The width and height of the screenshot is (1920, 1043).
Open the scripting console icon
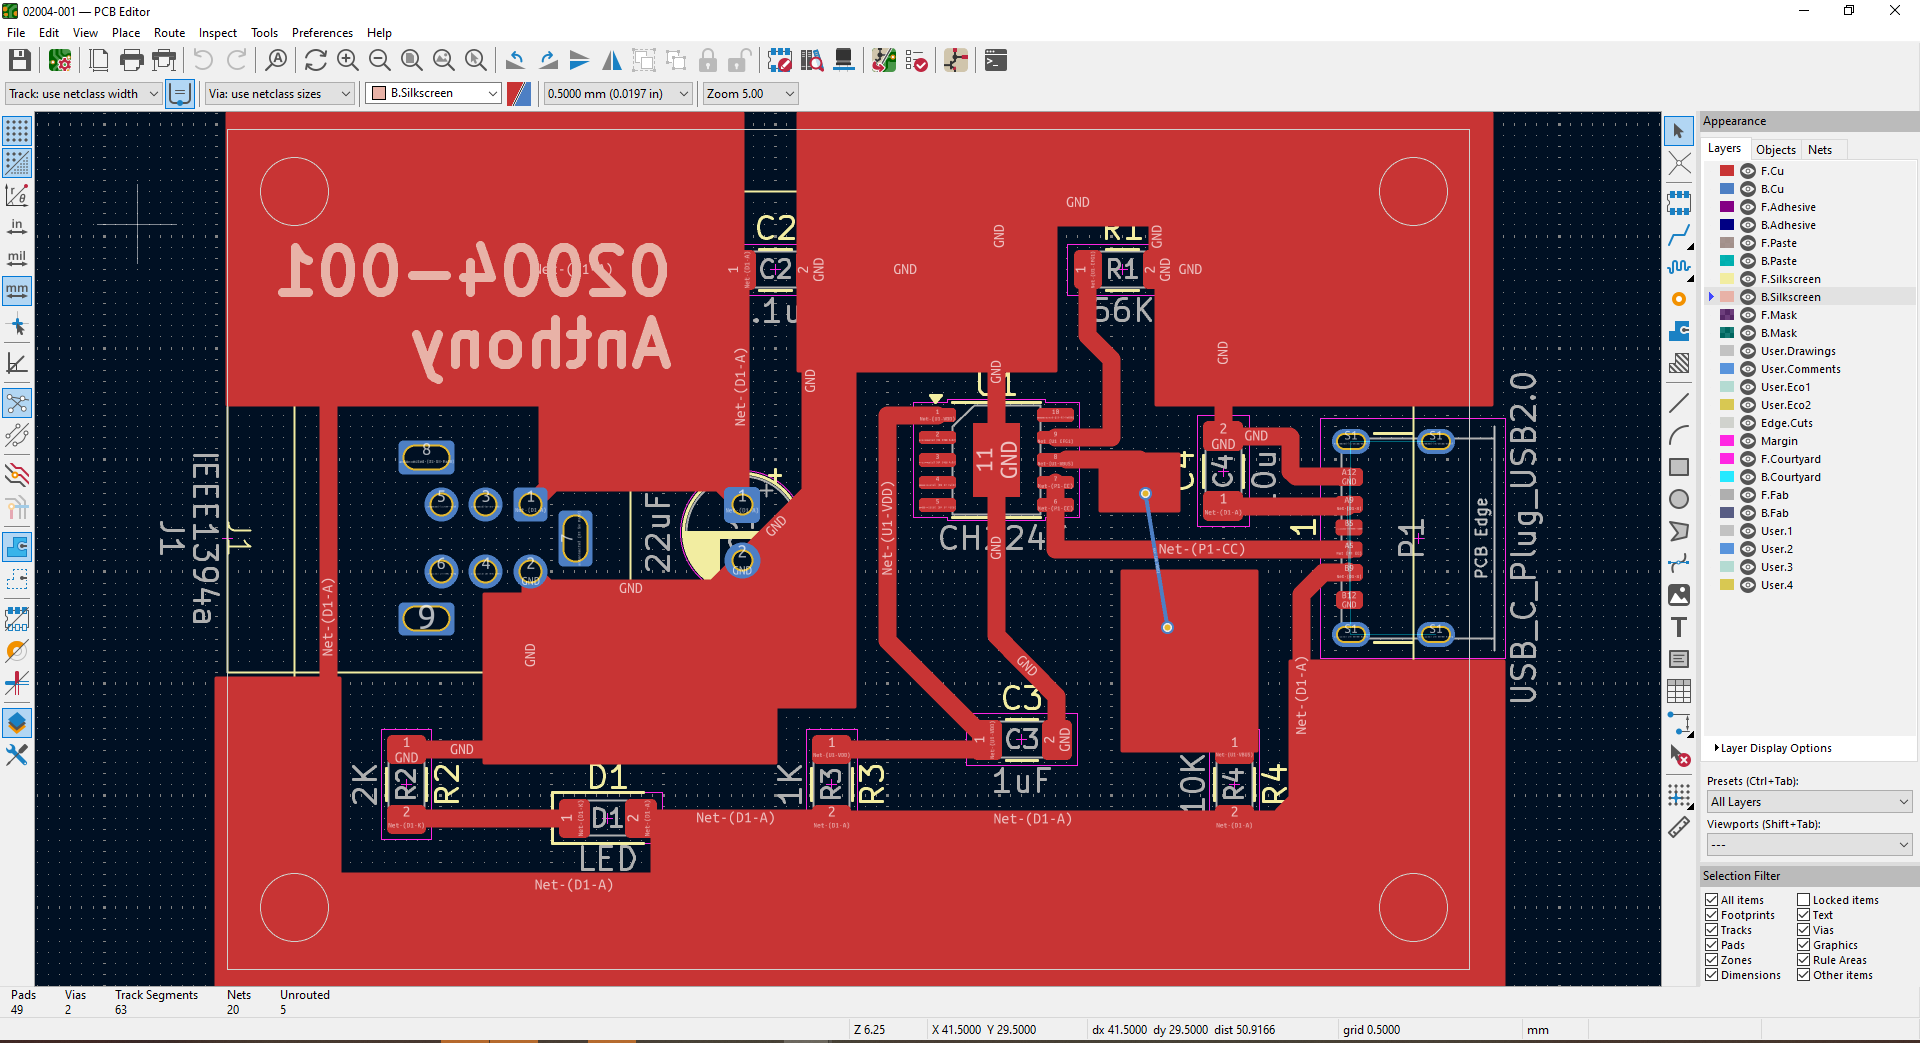[x=995, y=61]
